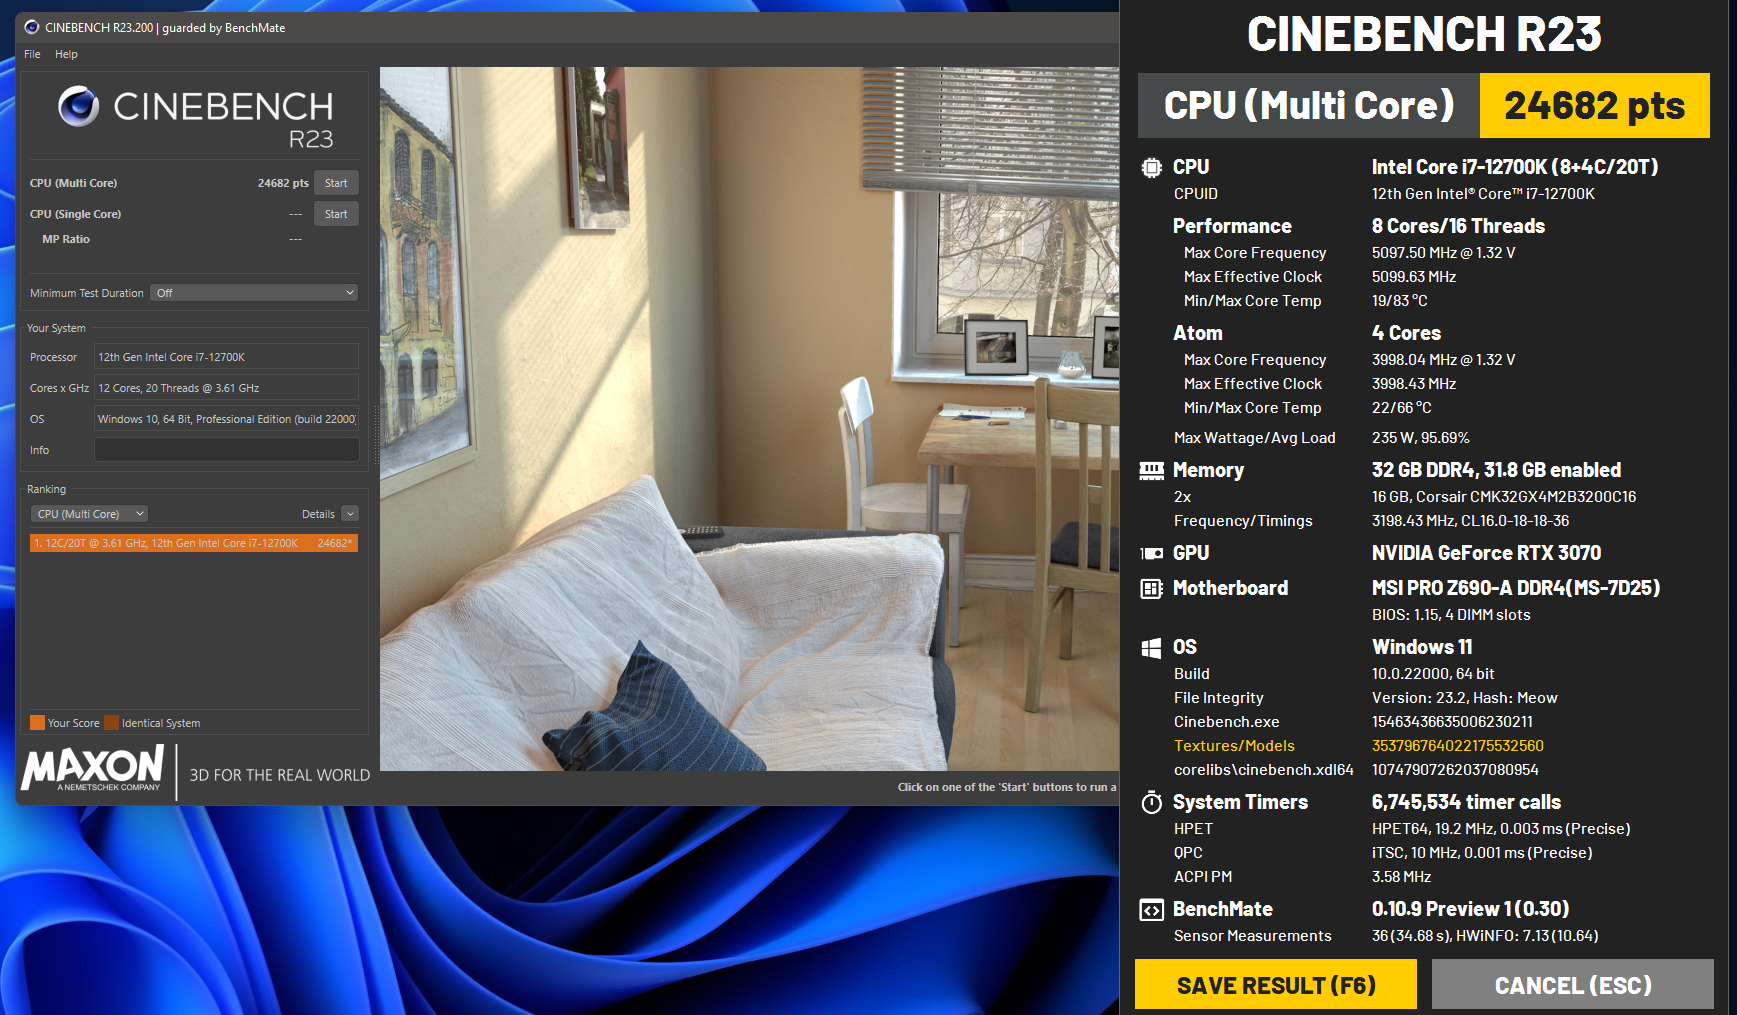Screen dimensions: 1737x1015
Task: Click the CPU chip icon in BenchMate panel
Action: coord(1152,167)
